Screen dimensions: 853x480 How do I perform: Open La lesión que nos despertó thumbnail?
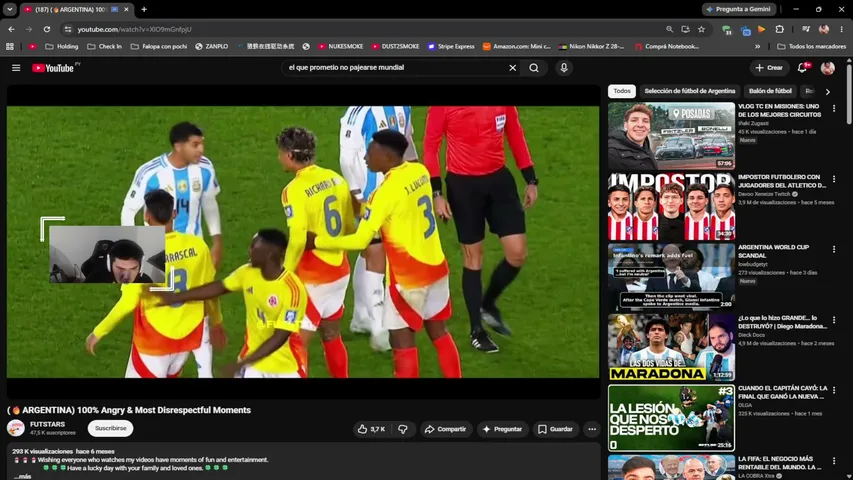point(671,418)
